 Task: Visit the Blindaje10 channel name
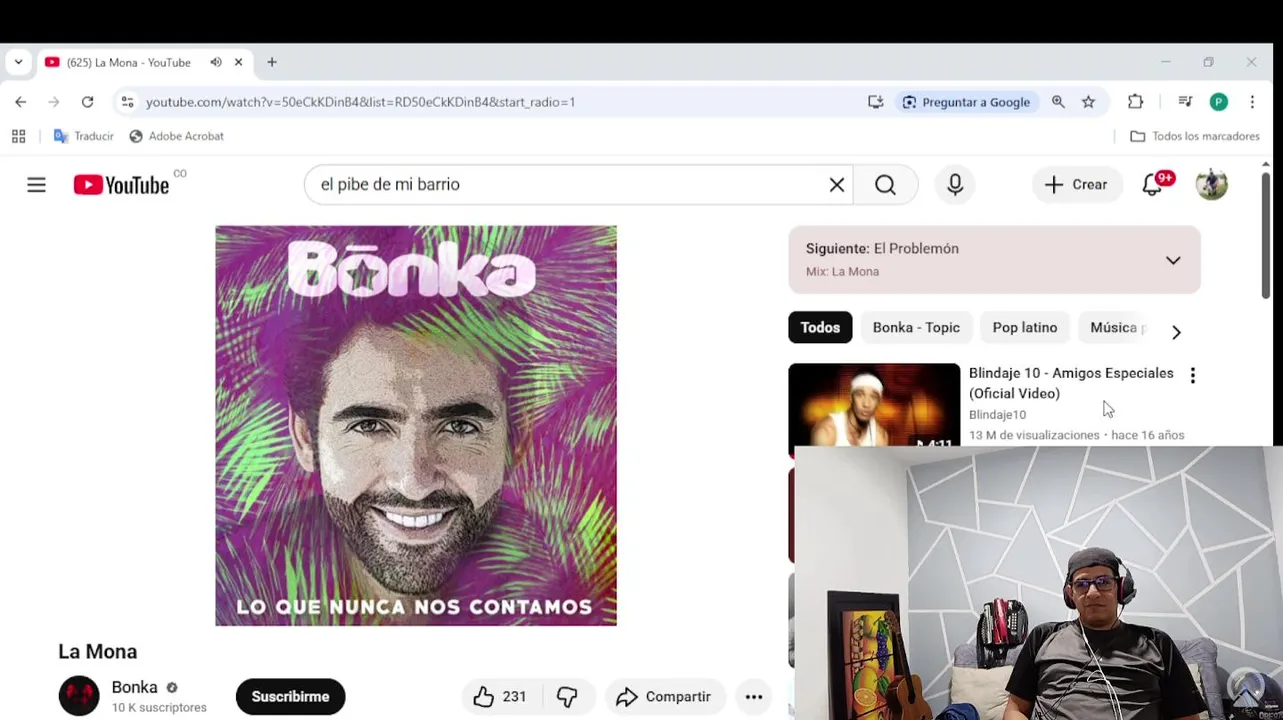pyautogui.click(x=997, y=415)
